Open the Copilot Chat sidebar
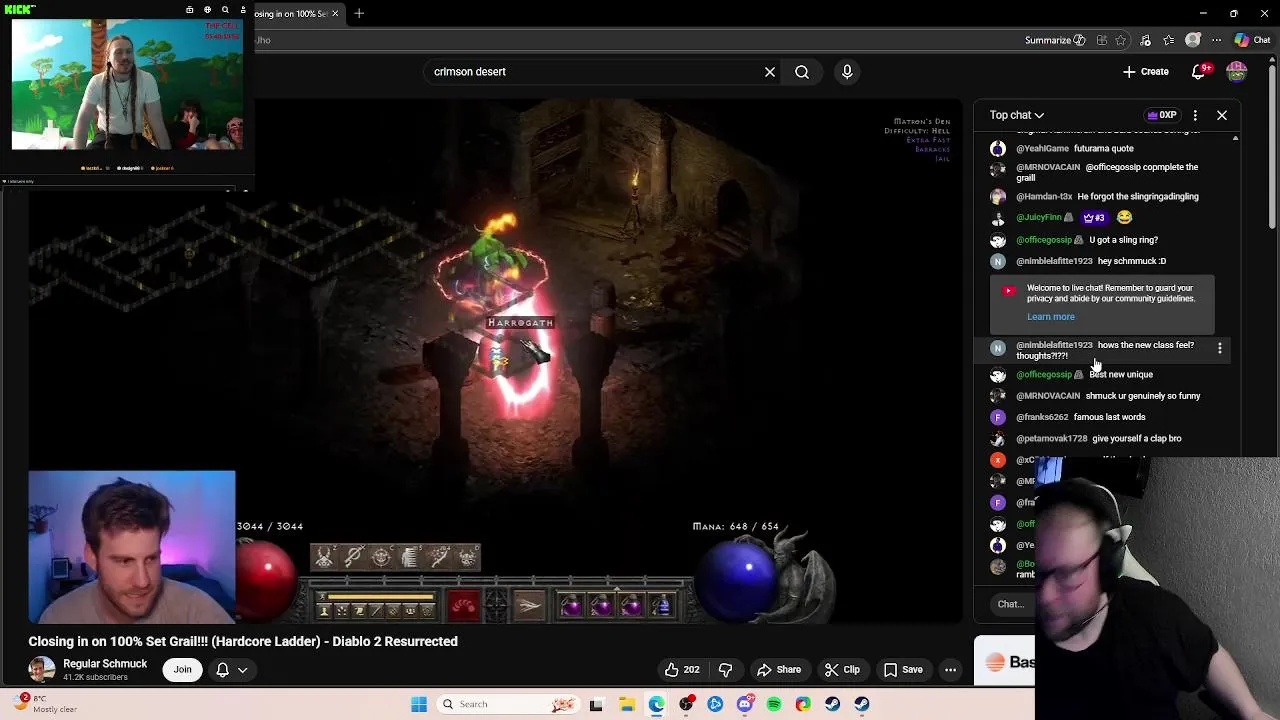Image resolution: width=1280 pixels, height=720 pixels. [1252, 40]
